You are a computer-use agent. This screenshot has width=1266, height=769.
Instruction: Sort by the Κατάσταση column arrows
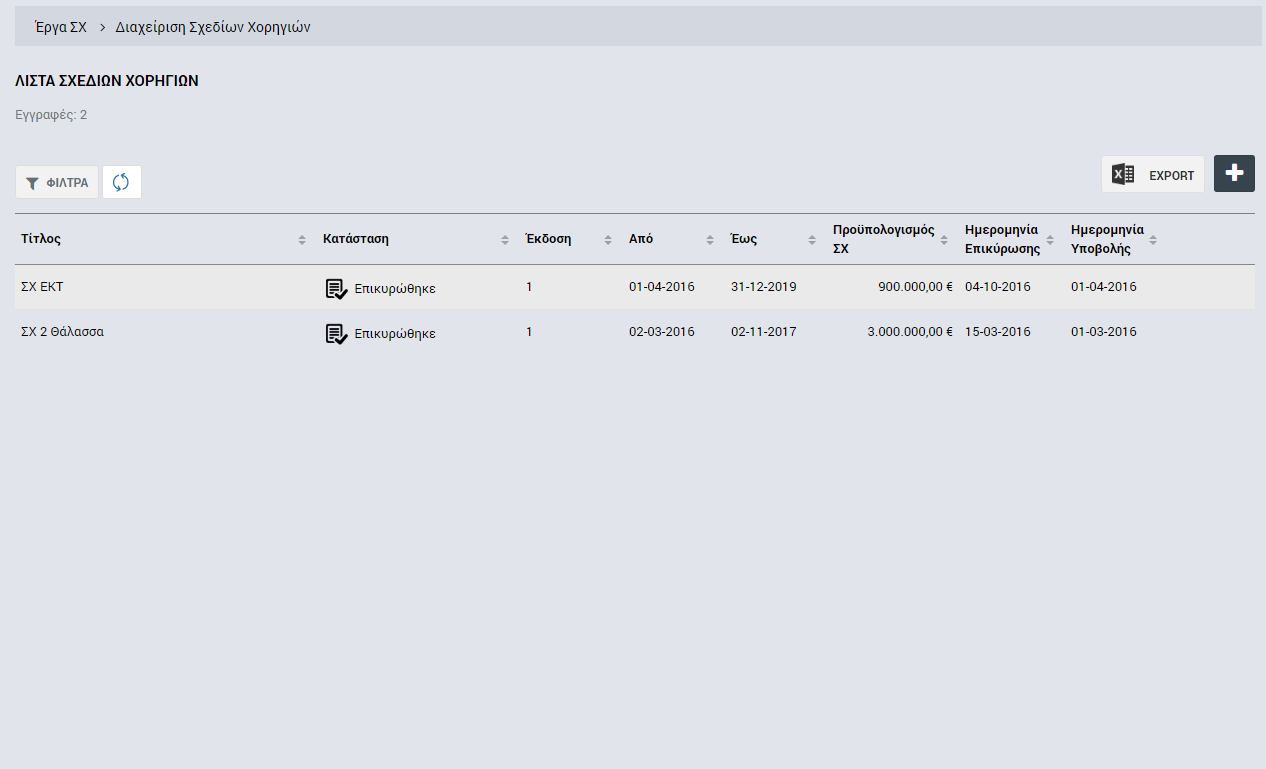click(x=505, y=240)
